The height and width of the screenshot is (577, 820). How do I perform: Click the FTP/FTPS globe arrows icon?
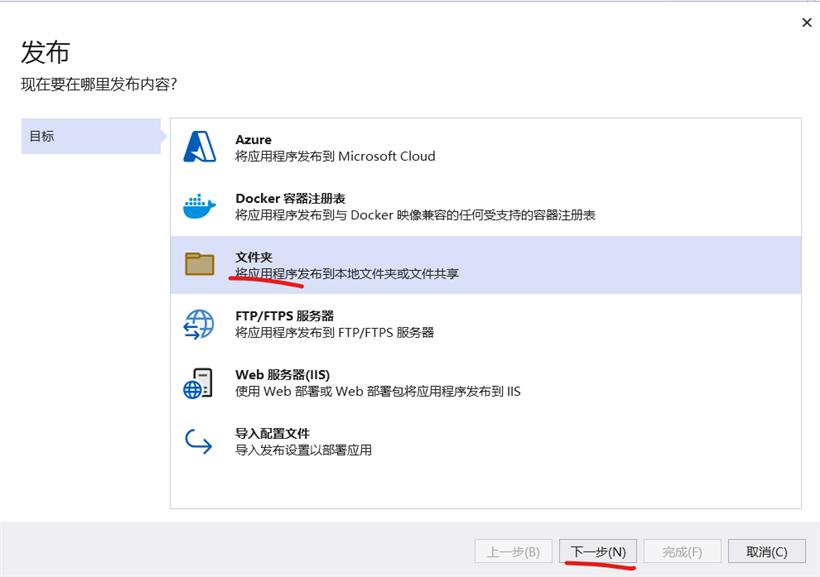click(x=199, y=324)
